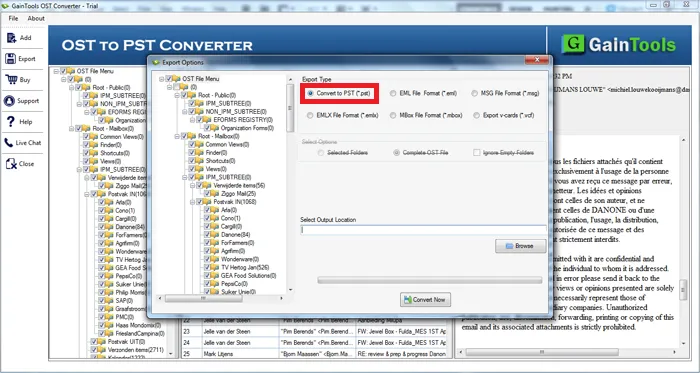700x373 pixels.
Task: Start Live Chat via the phone icon
Action: (x=8, y=143)
